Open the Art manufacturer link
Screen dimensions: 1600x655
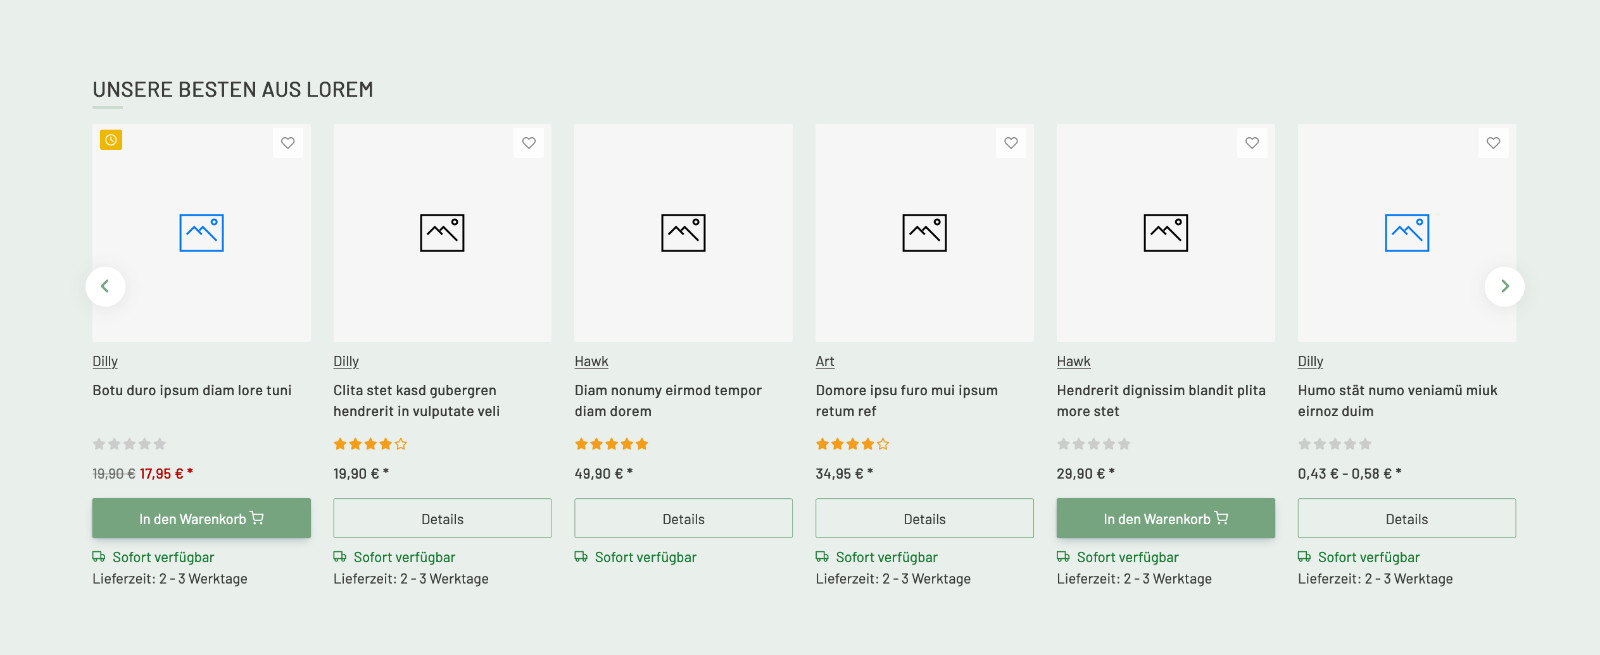(x=825, y=361)
